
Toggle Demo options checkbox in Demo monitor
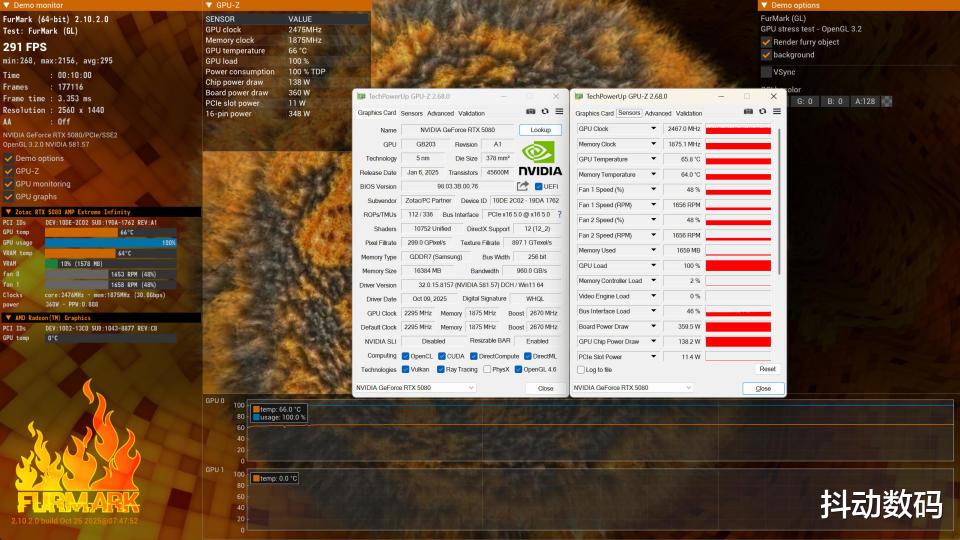pyautogui.click(x=8, y=158)
